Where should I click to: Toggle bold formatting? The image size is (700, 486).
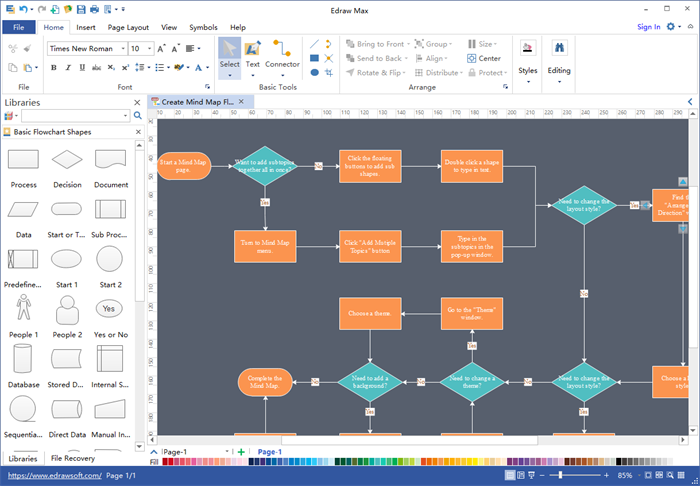(x=54, y=68)
